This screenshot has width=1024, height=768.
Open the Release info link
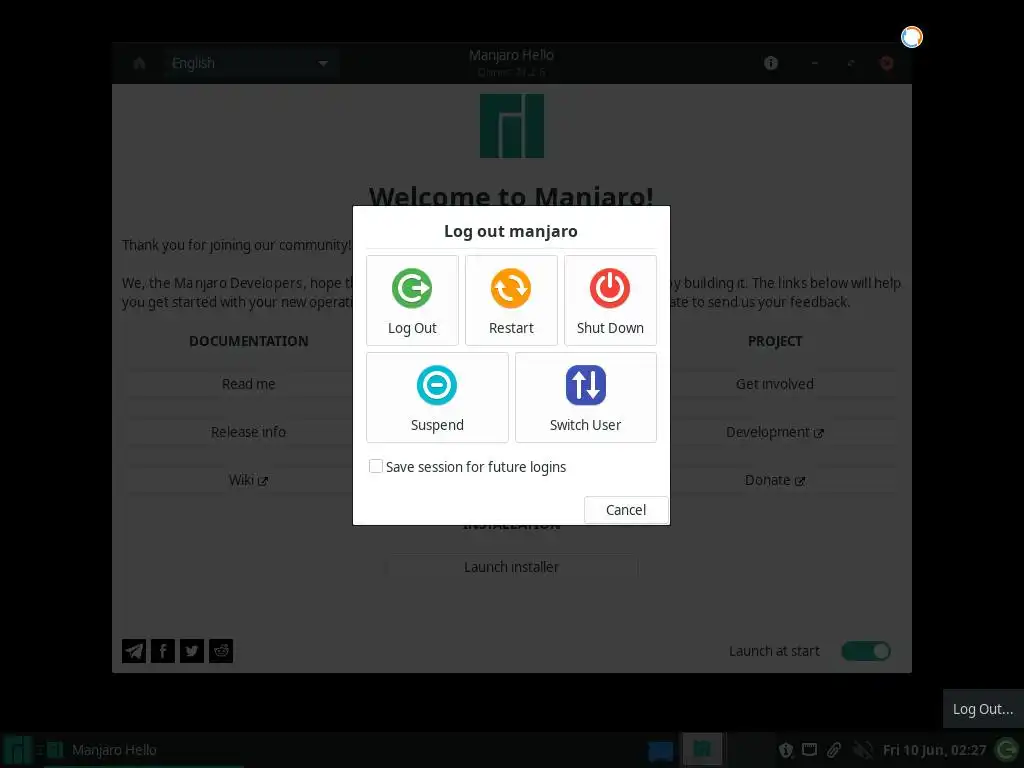click(x=248, y=432)
